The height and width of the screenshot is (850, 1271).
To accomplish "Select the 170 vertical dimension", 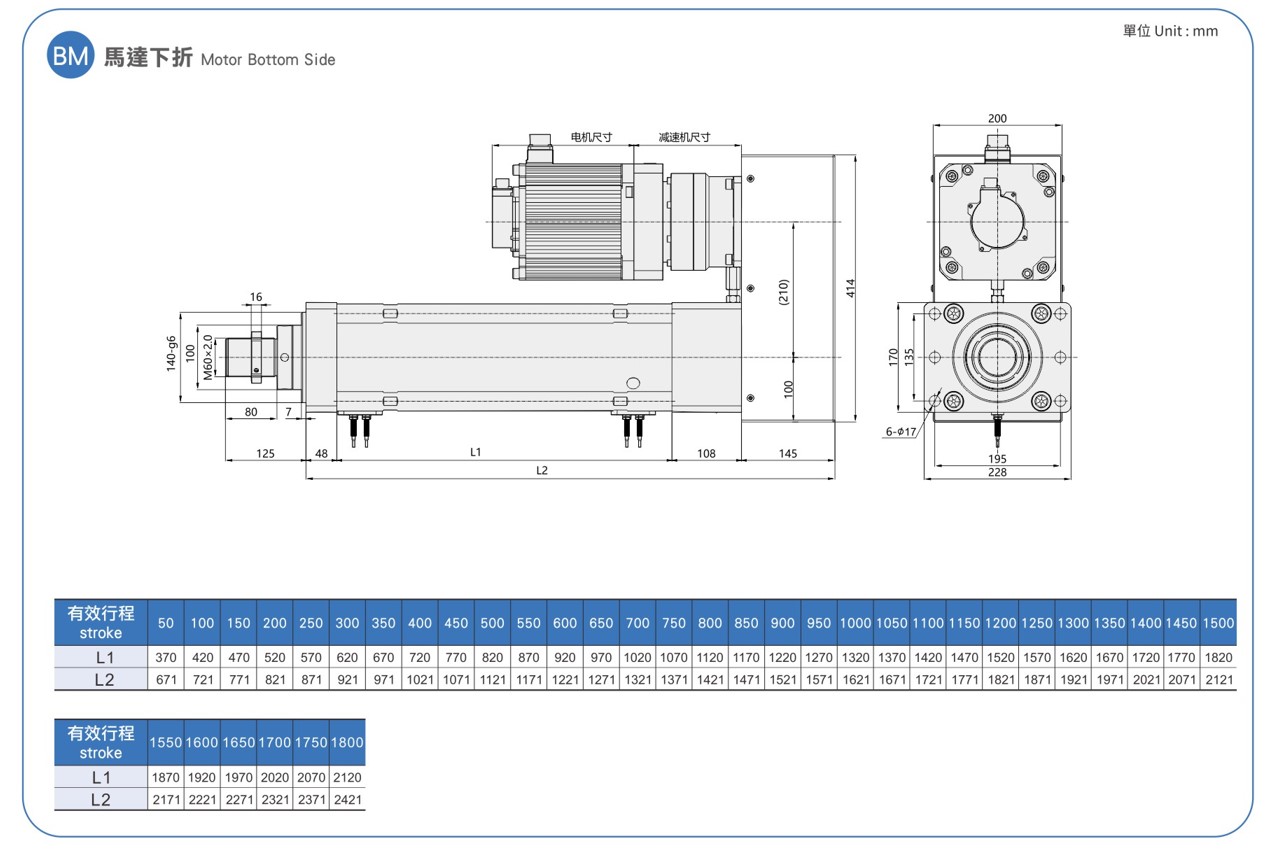I will tap(894, 357).
